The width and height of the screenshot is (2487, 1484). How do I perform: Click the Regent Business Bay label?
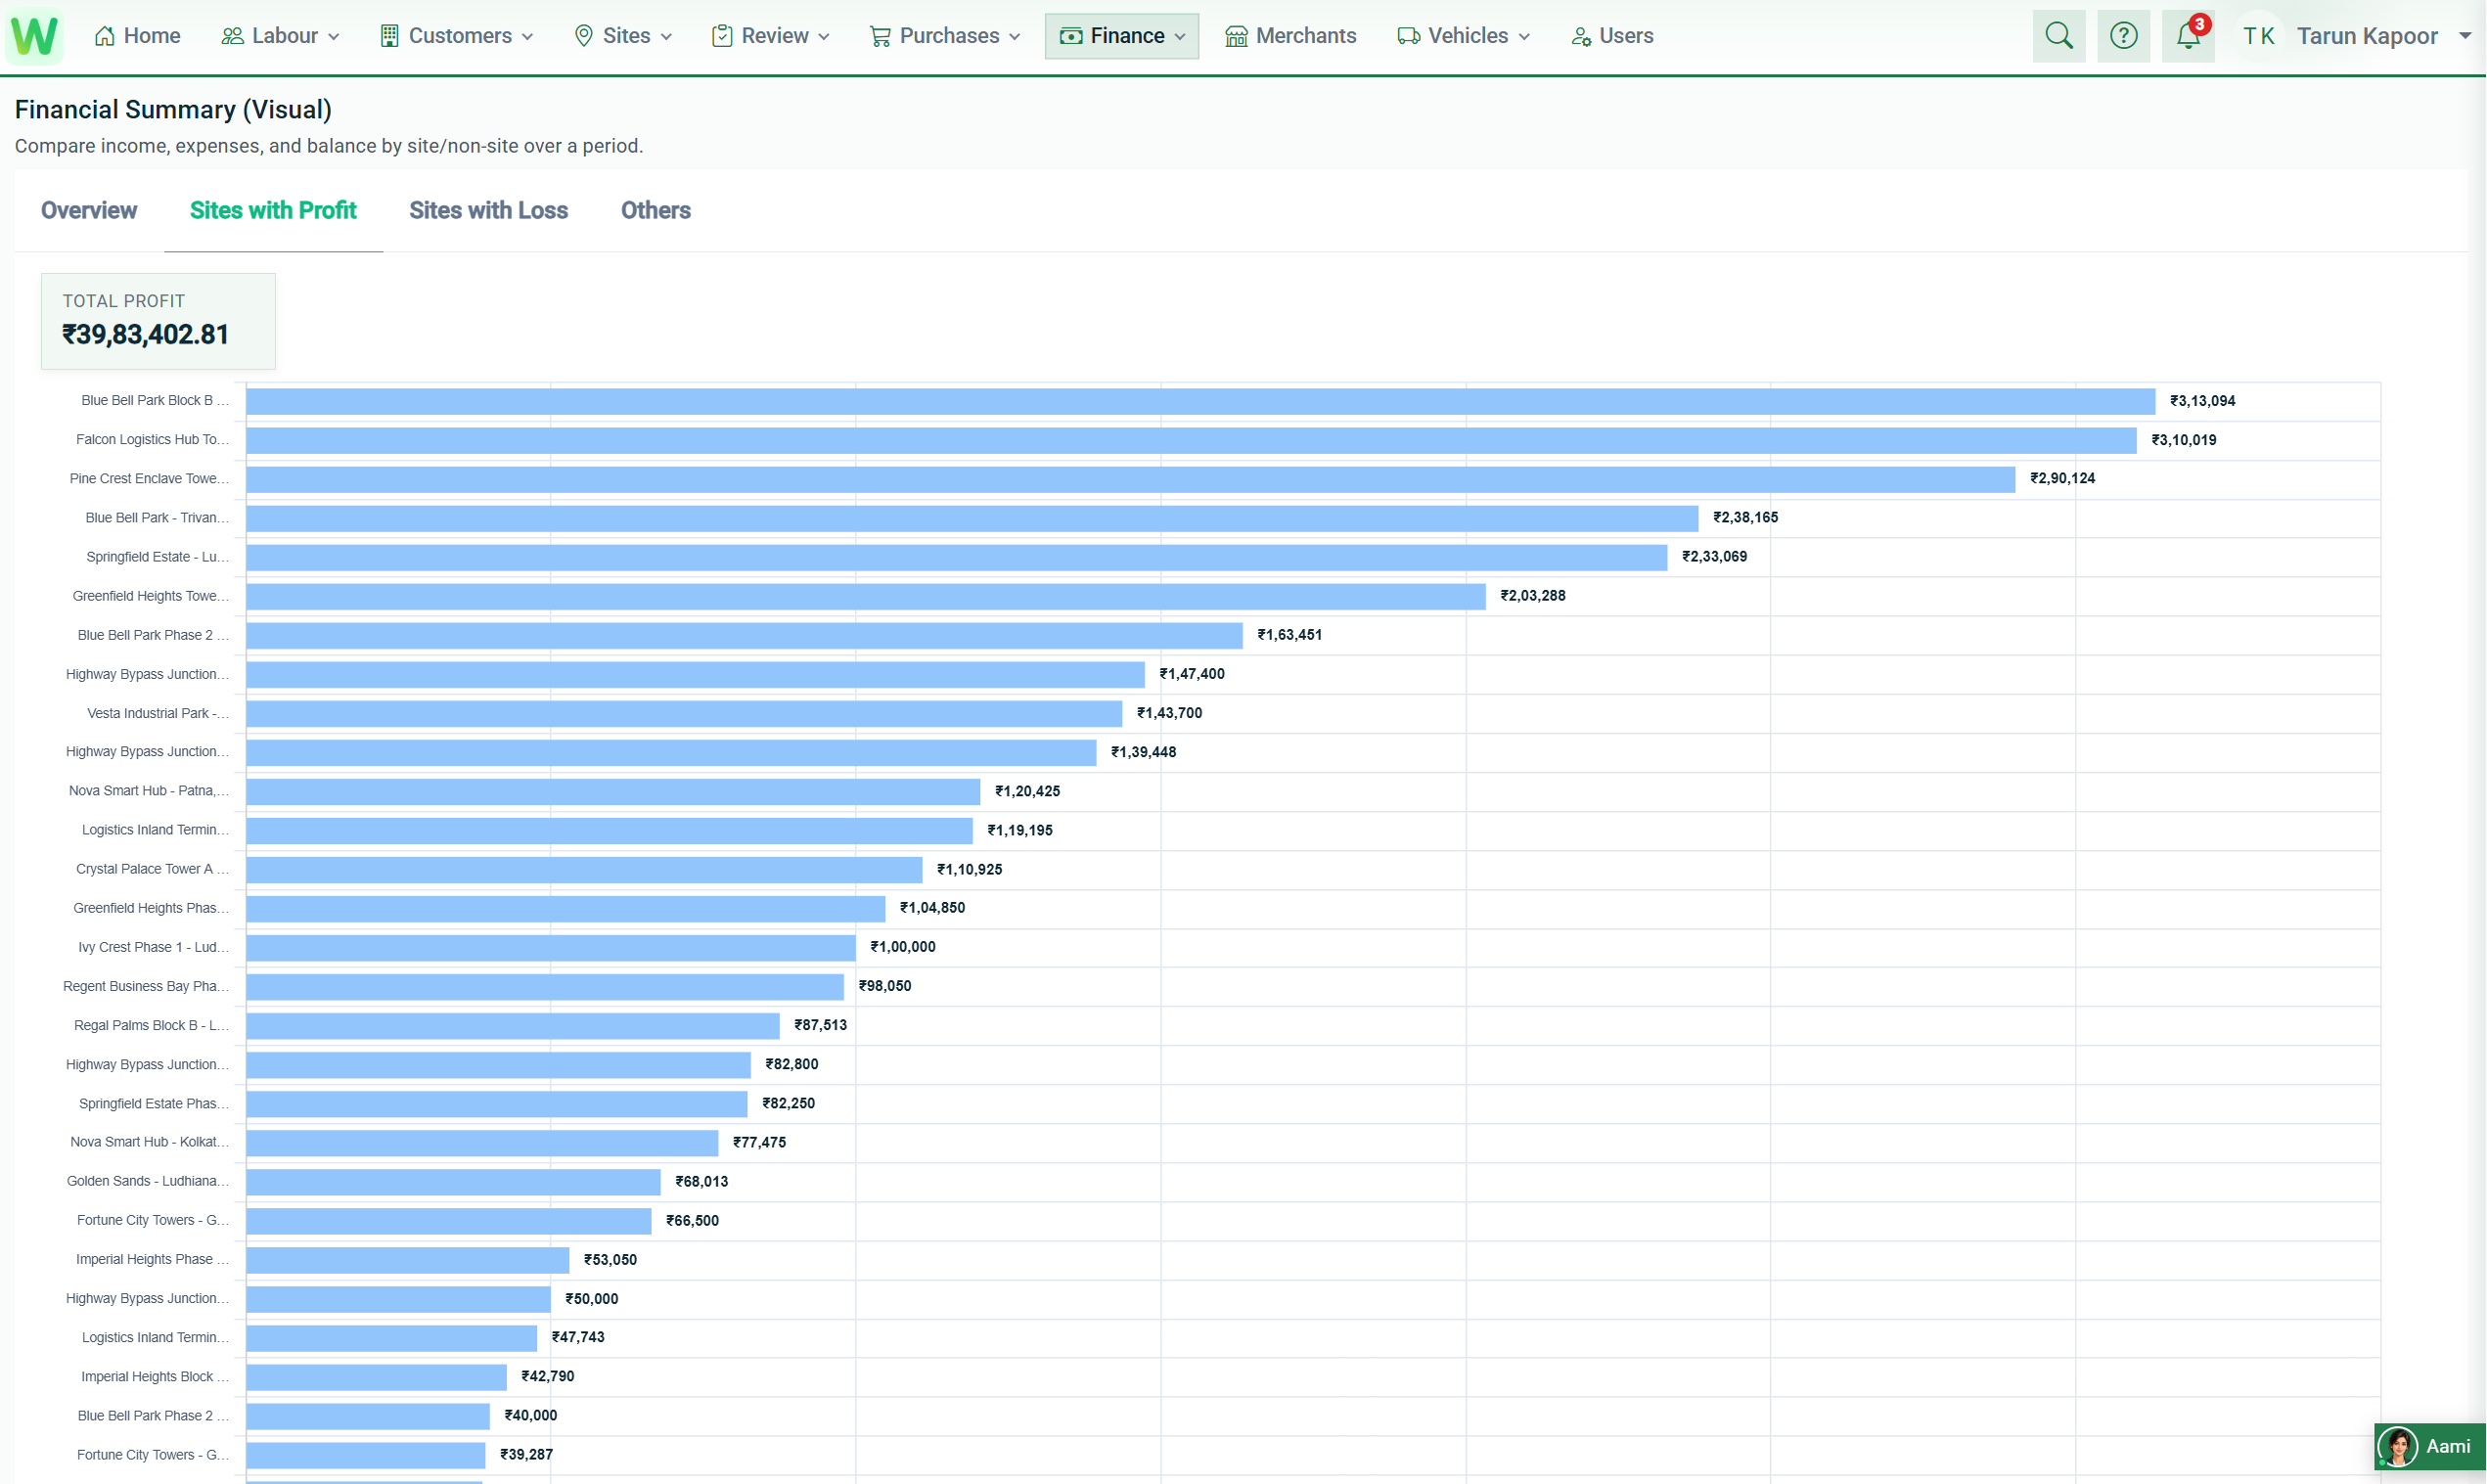[146, 986]
